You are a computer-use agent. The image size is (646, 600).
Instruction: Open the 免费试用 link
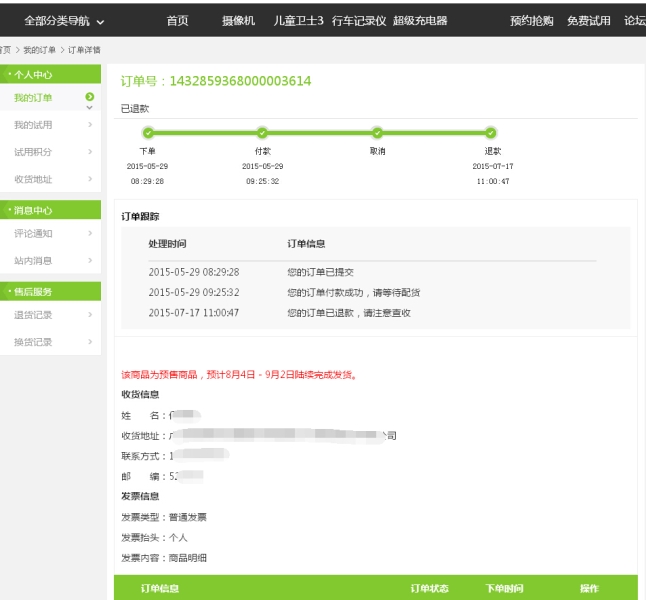click(x=588, y=20)
